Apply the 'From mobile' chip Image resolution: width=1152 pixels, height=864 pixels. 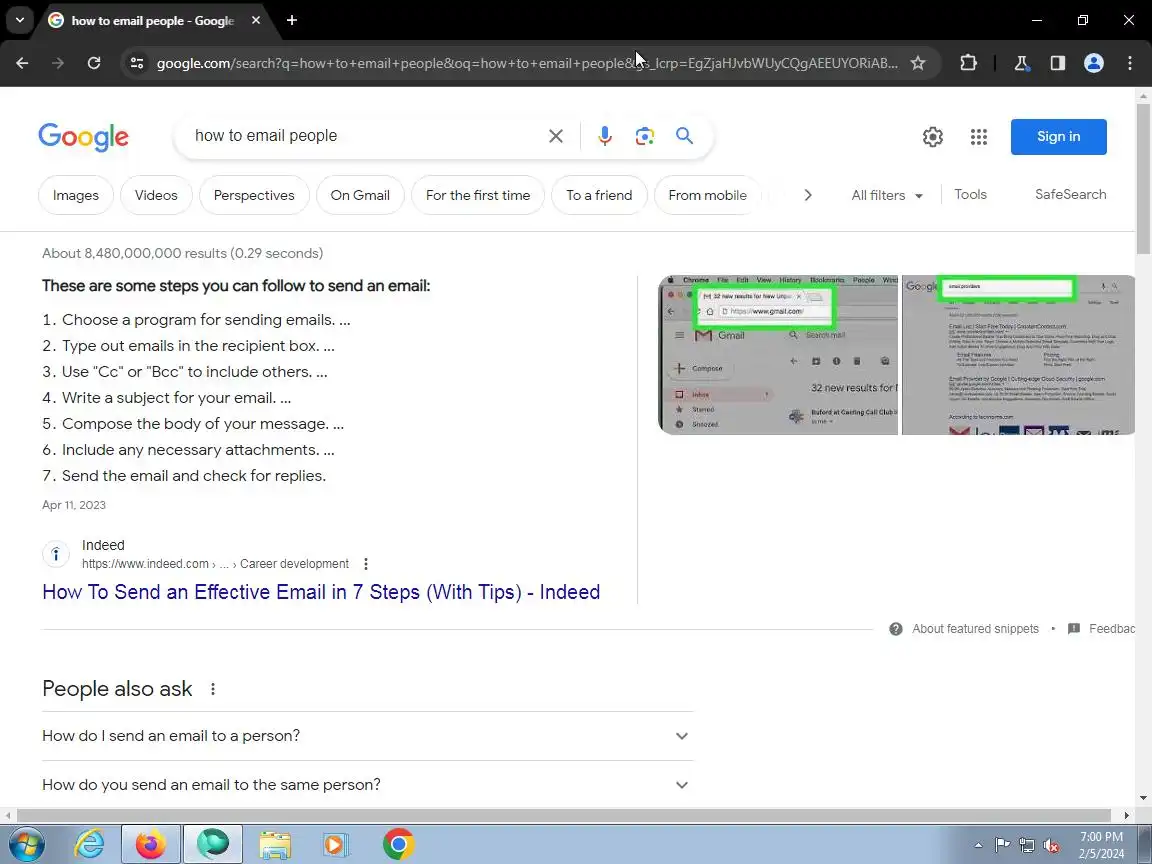point(707,195)
